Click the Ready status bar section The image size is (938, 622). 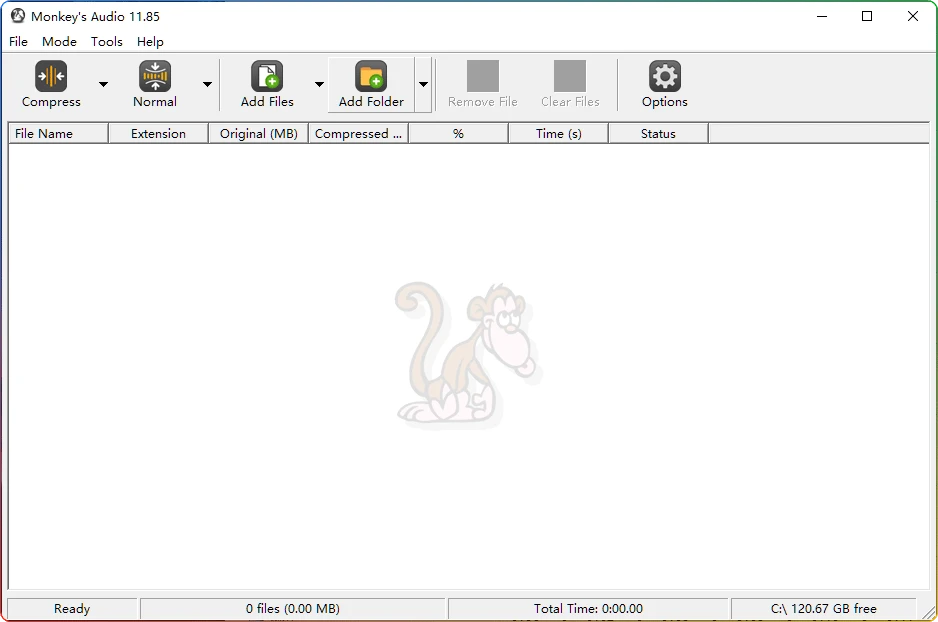pyautogui.click(x=71, y=608)
